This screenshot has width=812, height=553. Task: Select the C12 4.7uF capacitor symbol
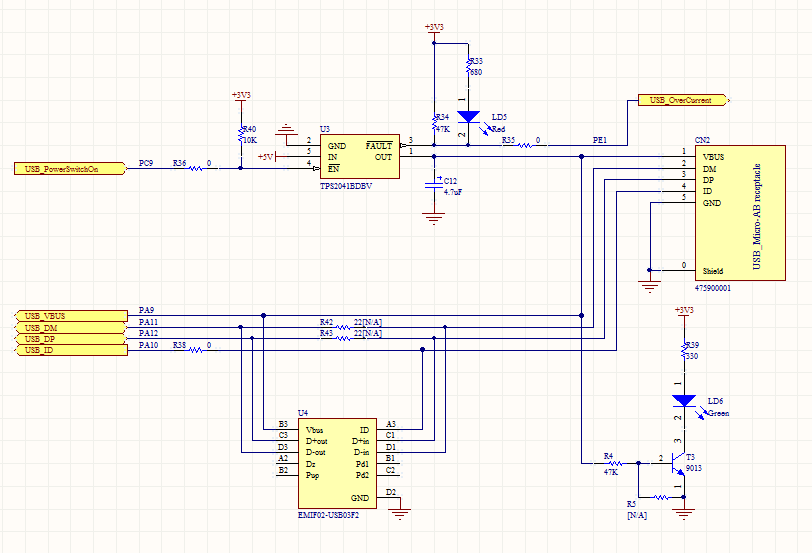coord(433,184)
